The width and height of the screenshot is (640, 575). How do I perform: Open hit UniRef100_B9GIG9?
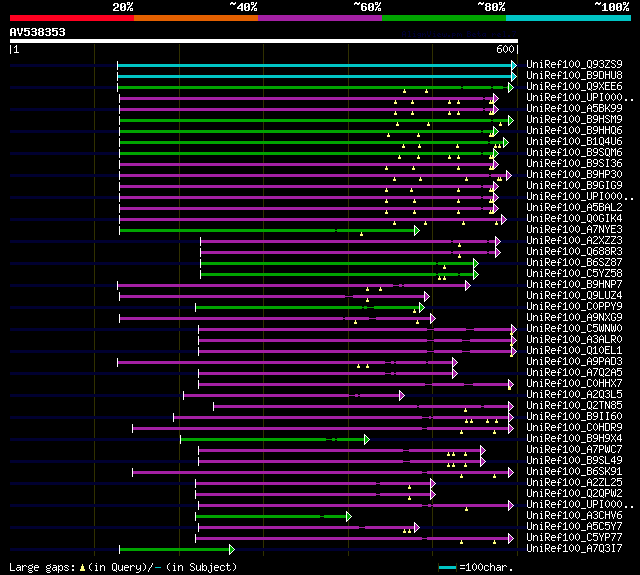coord(574,186)
